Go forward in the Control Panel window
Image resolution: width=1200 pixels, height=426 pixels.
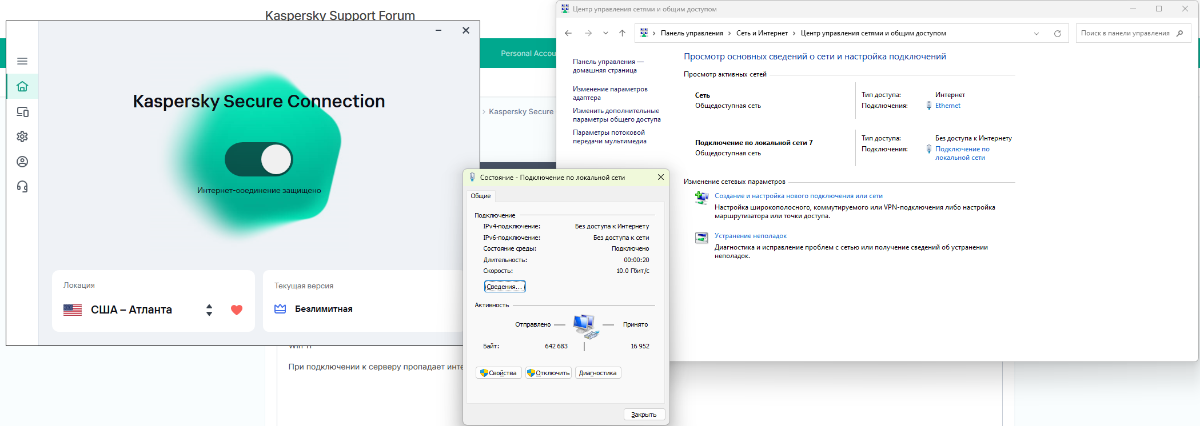tap(587, 33)
